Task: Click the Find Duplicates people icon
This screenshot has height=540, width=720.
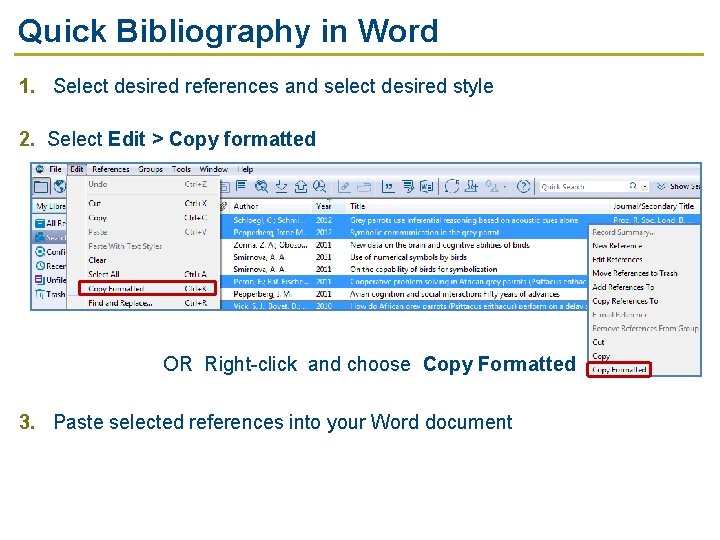Action: (x=492, y=186)
